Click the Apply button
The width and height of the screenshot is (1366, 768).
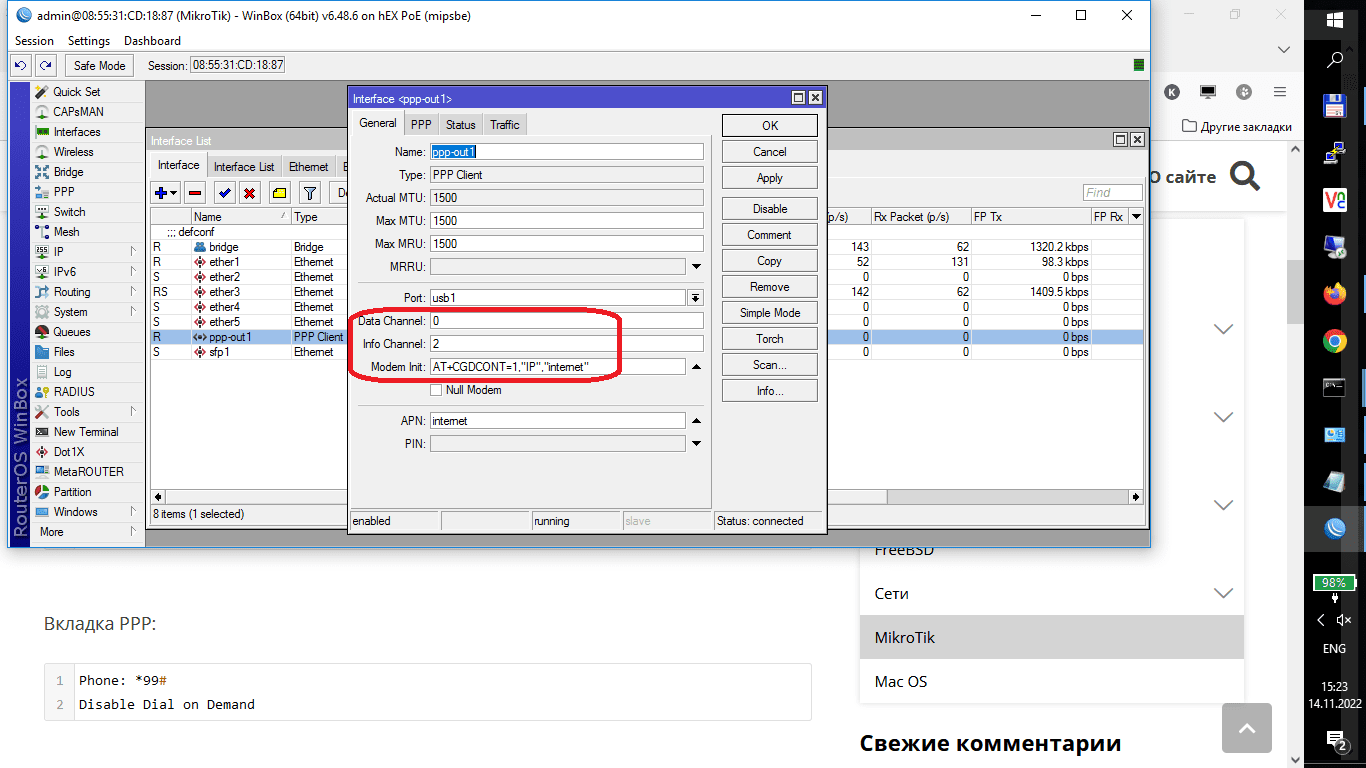tap(769, 178)
